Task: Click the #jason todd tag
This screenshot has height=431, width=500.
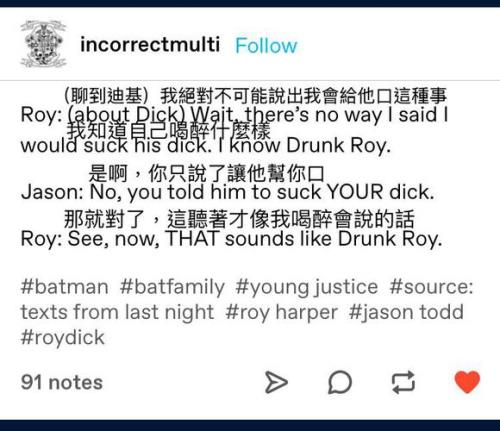Action: (406, 312)
